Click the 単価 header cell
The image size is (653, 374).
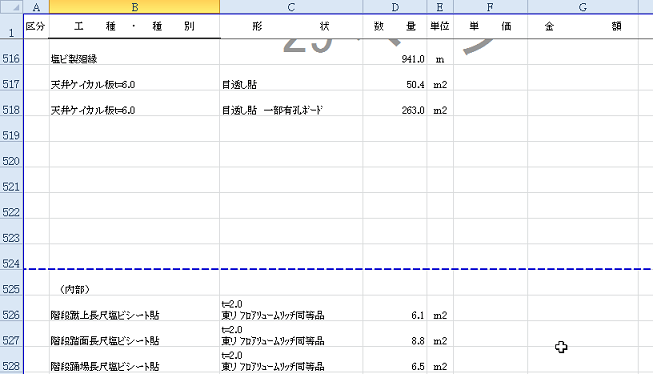[x=490, y=27]
